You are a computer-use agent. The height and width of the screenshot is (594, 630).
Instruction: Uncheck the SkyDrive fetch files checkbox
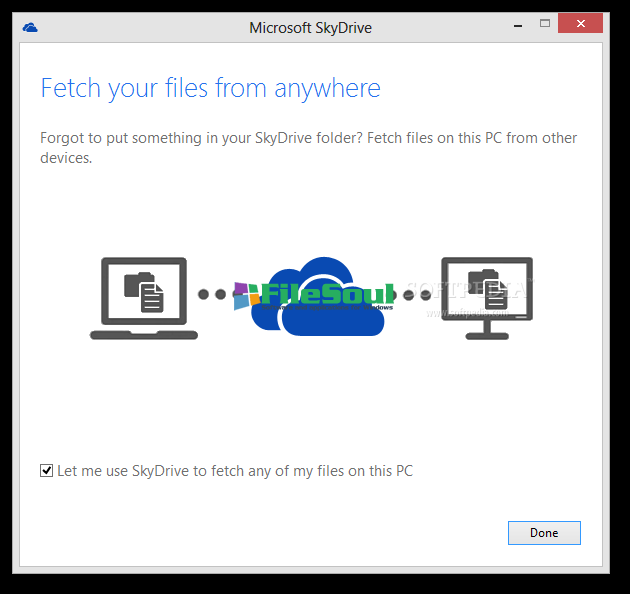coord(46,470)
